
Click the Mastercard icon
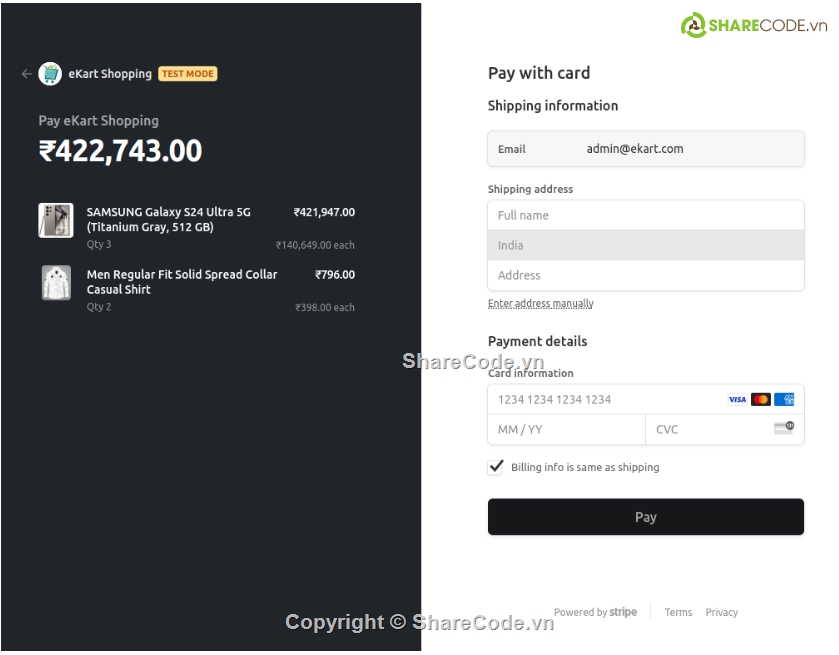pyautogui.click(x=760, y=399)
